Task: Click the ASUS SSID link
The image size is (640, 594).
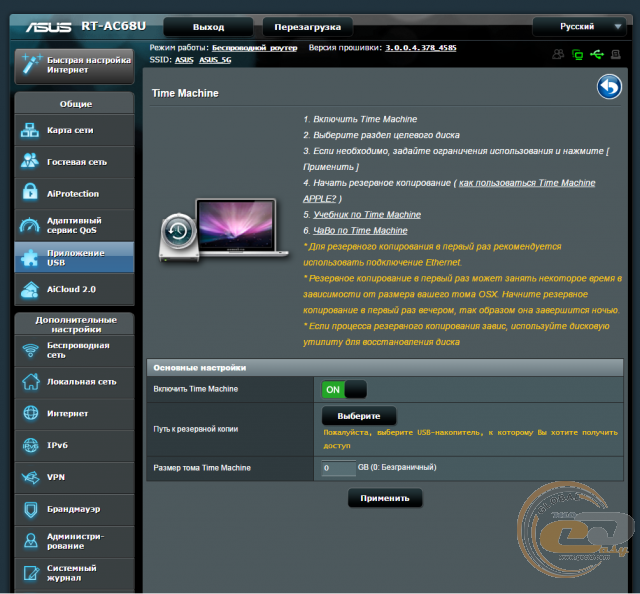Action: [184, 60]
